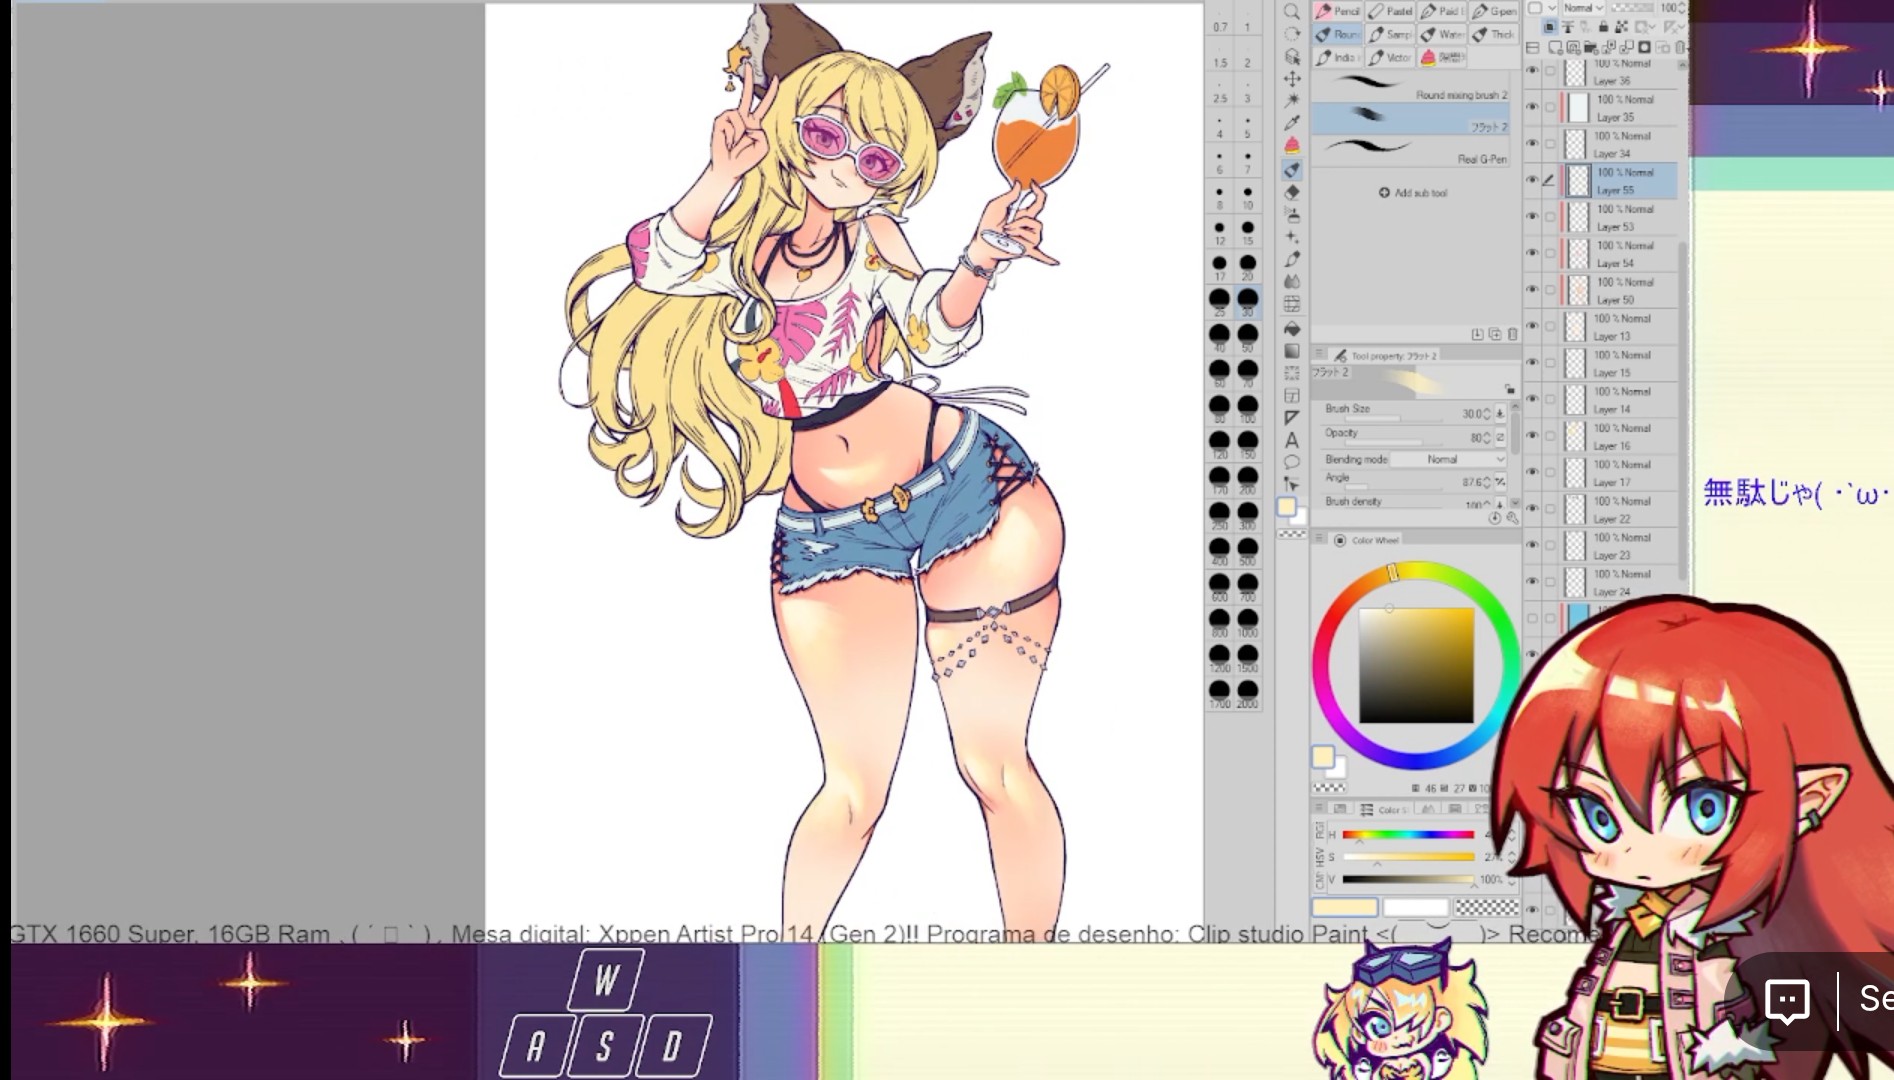Select the Text tool
The image size is (1894, 1080).
point(1292,440)
